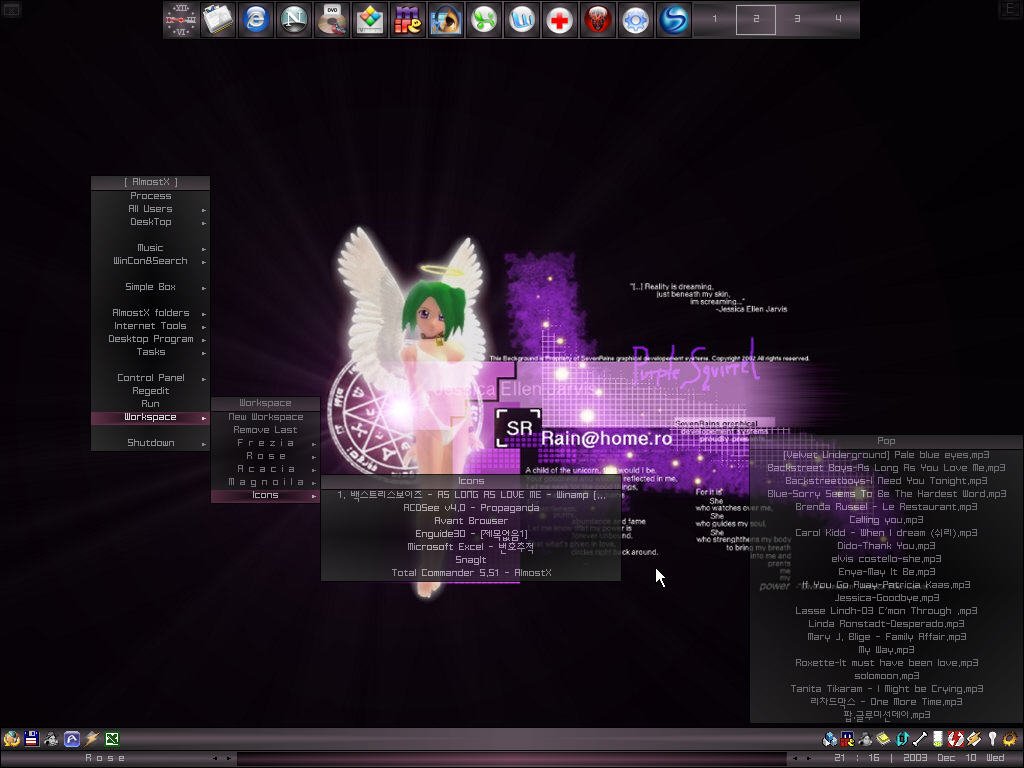Select ACDSee v4.0 - Propaganda entry
Image resolution: width=1024 pixels, height=768 pixels.
471,508
